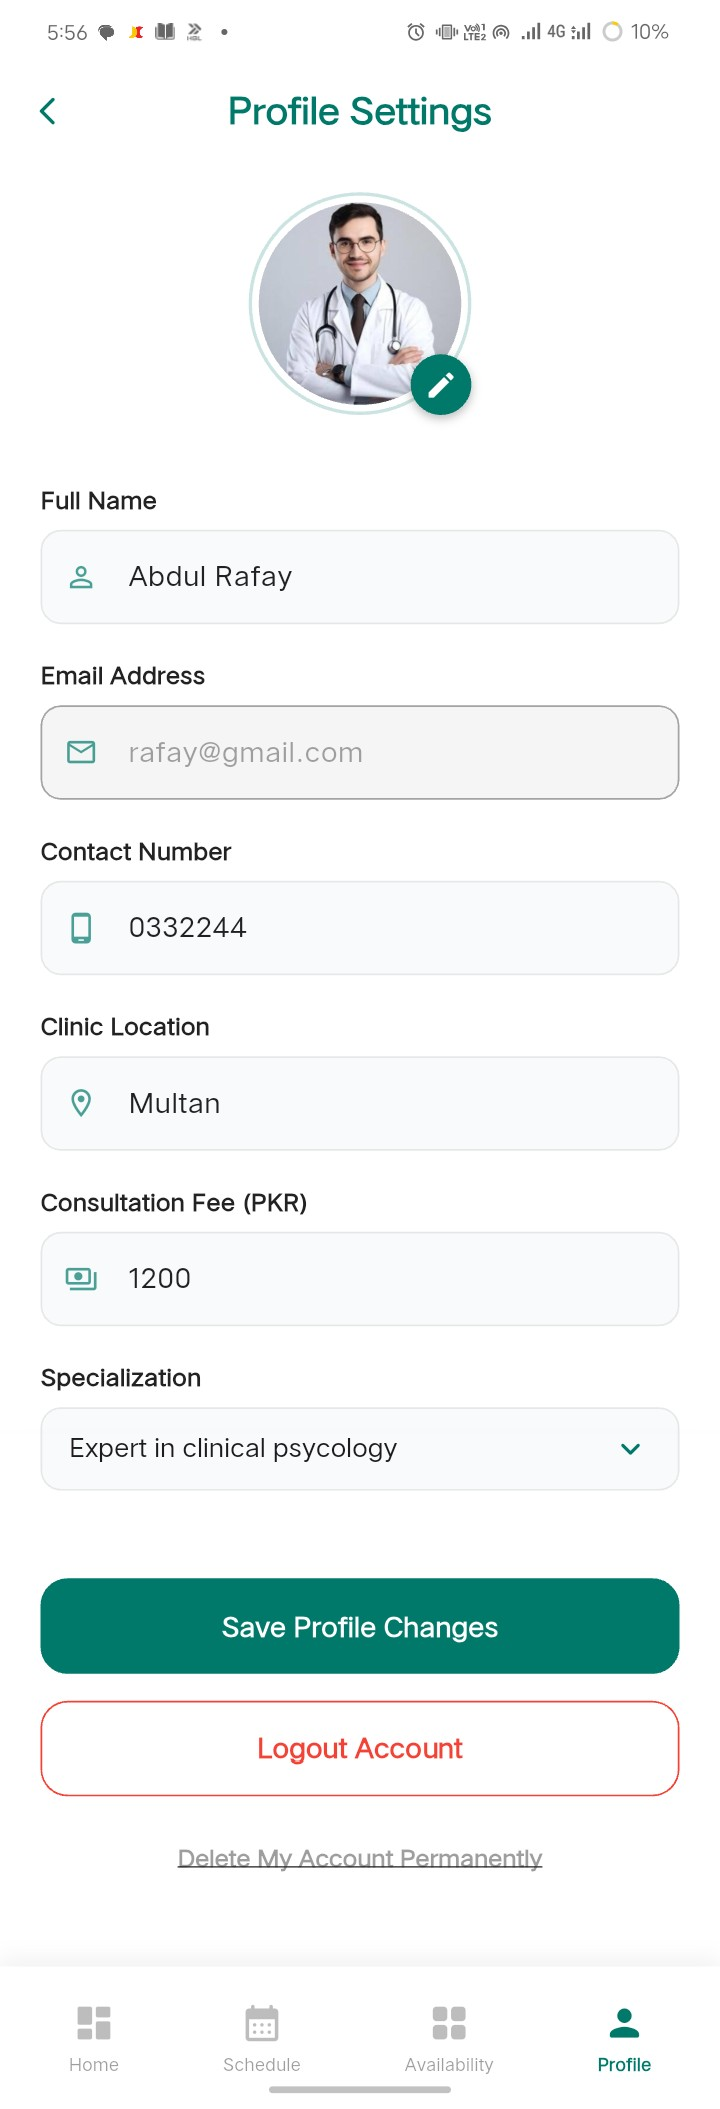The height and width of the screenshot is (2109, 720).
Task: Open the Expert in clinical psycology selector
Action: (x=360, y=1449)
